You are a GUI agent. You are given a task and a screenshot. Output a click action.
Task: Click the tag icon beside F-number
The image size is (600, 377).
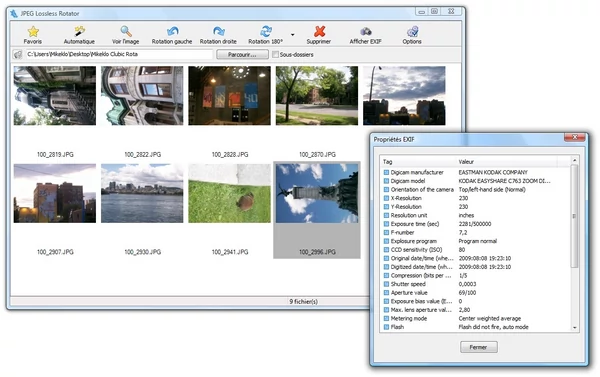coord(386,232)
